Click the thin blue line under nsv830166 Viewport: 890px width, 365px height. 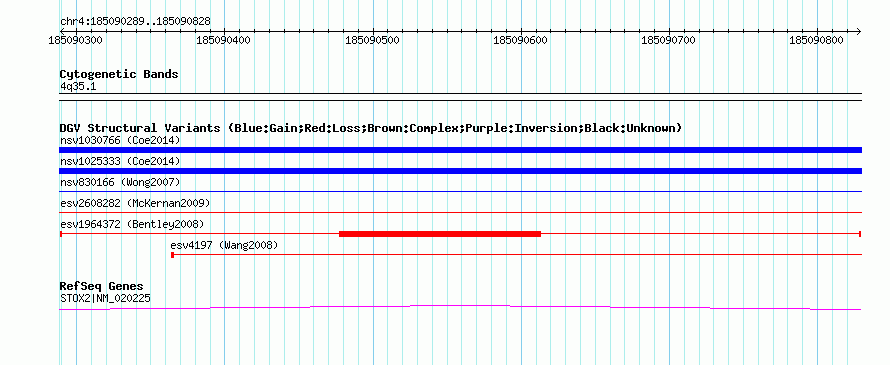pos(460,192)
